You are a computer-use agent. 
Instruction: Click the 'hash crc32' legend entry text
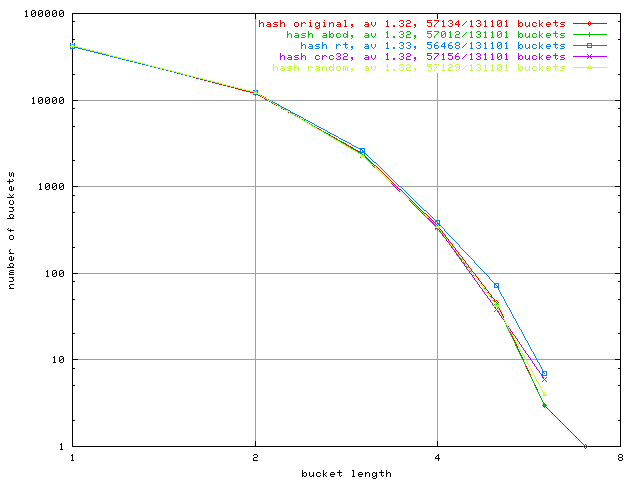422,57
